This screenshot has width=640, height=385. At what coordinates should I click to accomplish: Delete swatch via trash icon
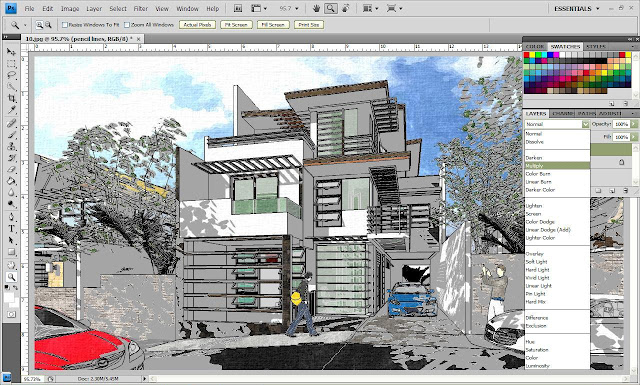coord(626,104)
